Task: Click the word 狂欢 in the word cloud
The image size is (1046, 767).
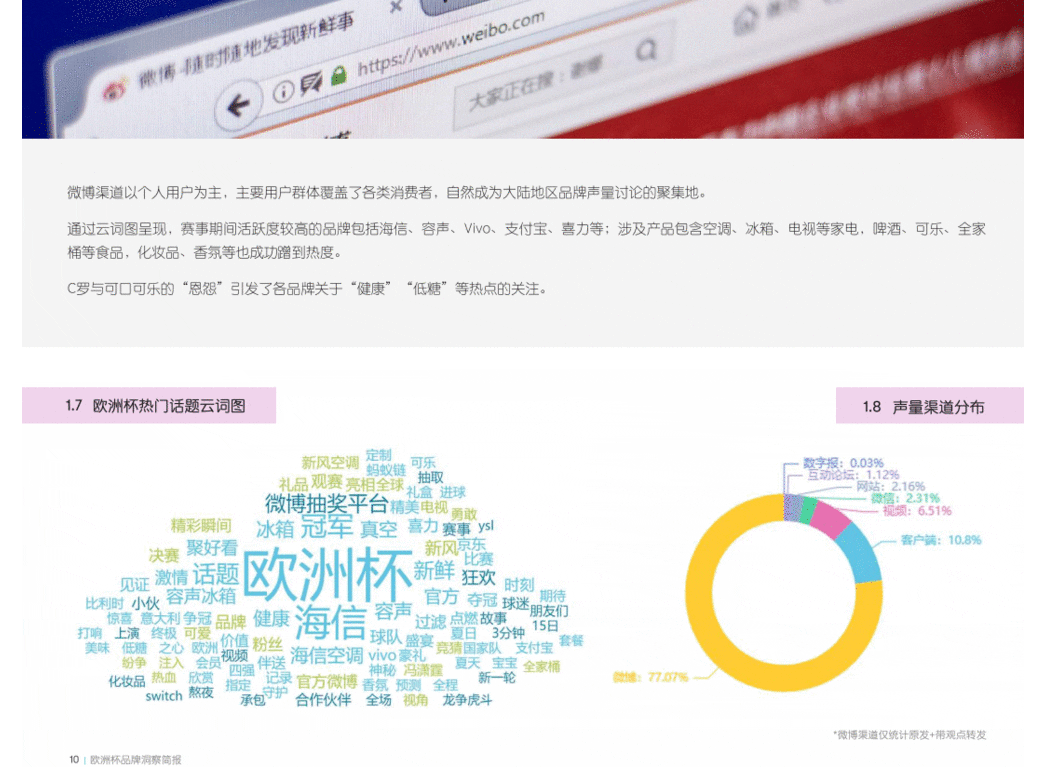Action: (x=478, y=577)
